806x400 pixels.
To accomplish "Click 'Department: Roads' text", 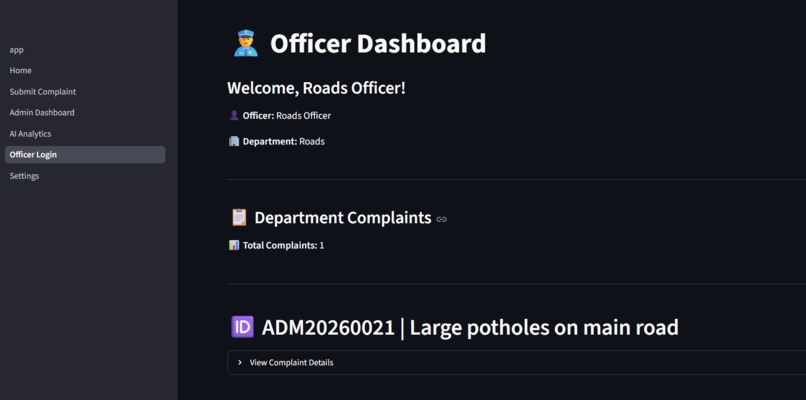I will 284,141.
